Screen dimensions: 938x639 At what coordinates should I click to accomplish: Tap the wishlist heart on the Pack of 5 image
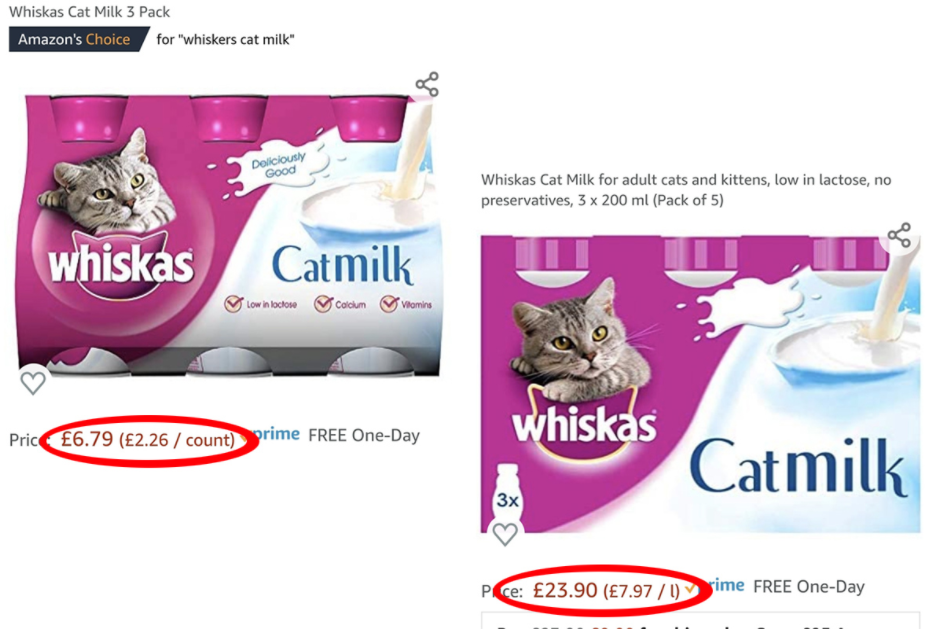pos(505,534)
